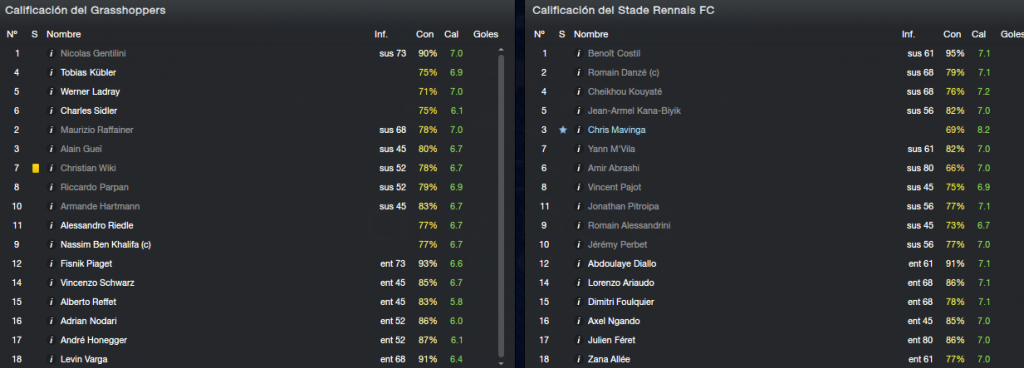This screenshot has height=368, width=1024.
Task: Open Alessandro Riedle player profile
Action: click(97, 226)
